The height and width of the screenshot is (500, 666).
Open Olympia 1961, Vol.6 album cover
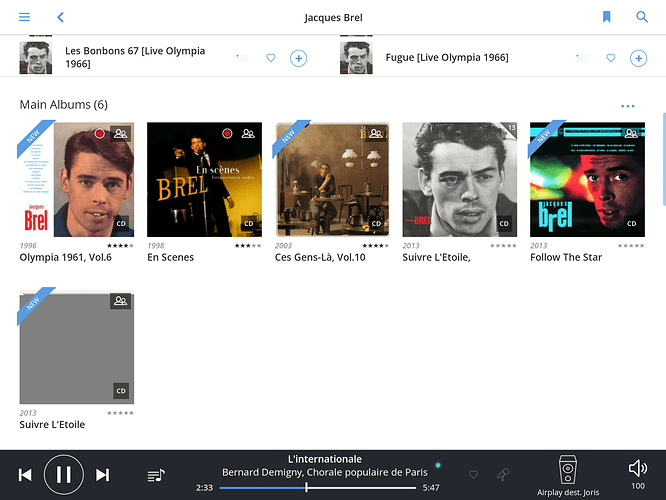click(77, 179)
